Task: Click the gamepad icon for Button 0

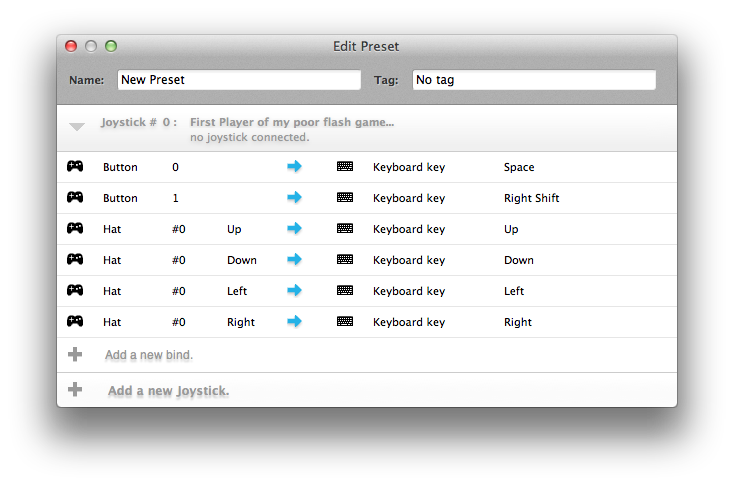Action: (75, 166)
